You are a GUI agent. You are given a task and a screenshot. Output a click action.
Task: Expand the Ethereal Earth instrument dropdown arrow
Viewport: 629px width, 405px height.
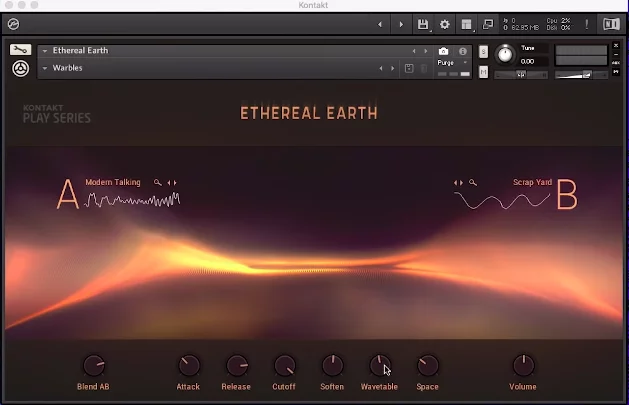click(45, 51)
